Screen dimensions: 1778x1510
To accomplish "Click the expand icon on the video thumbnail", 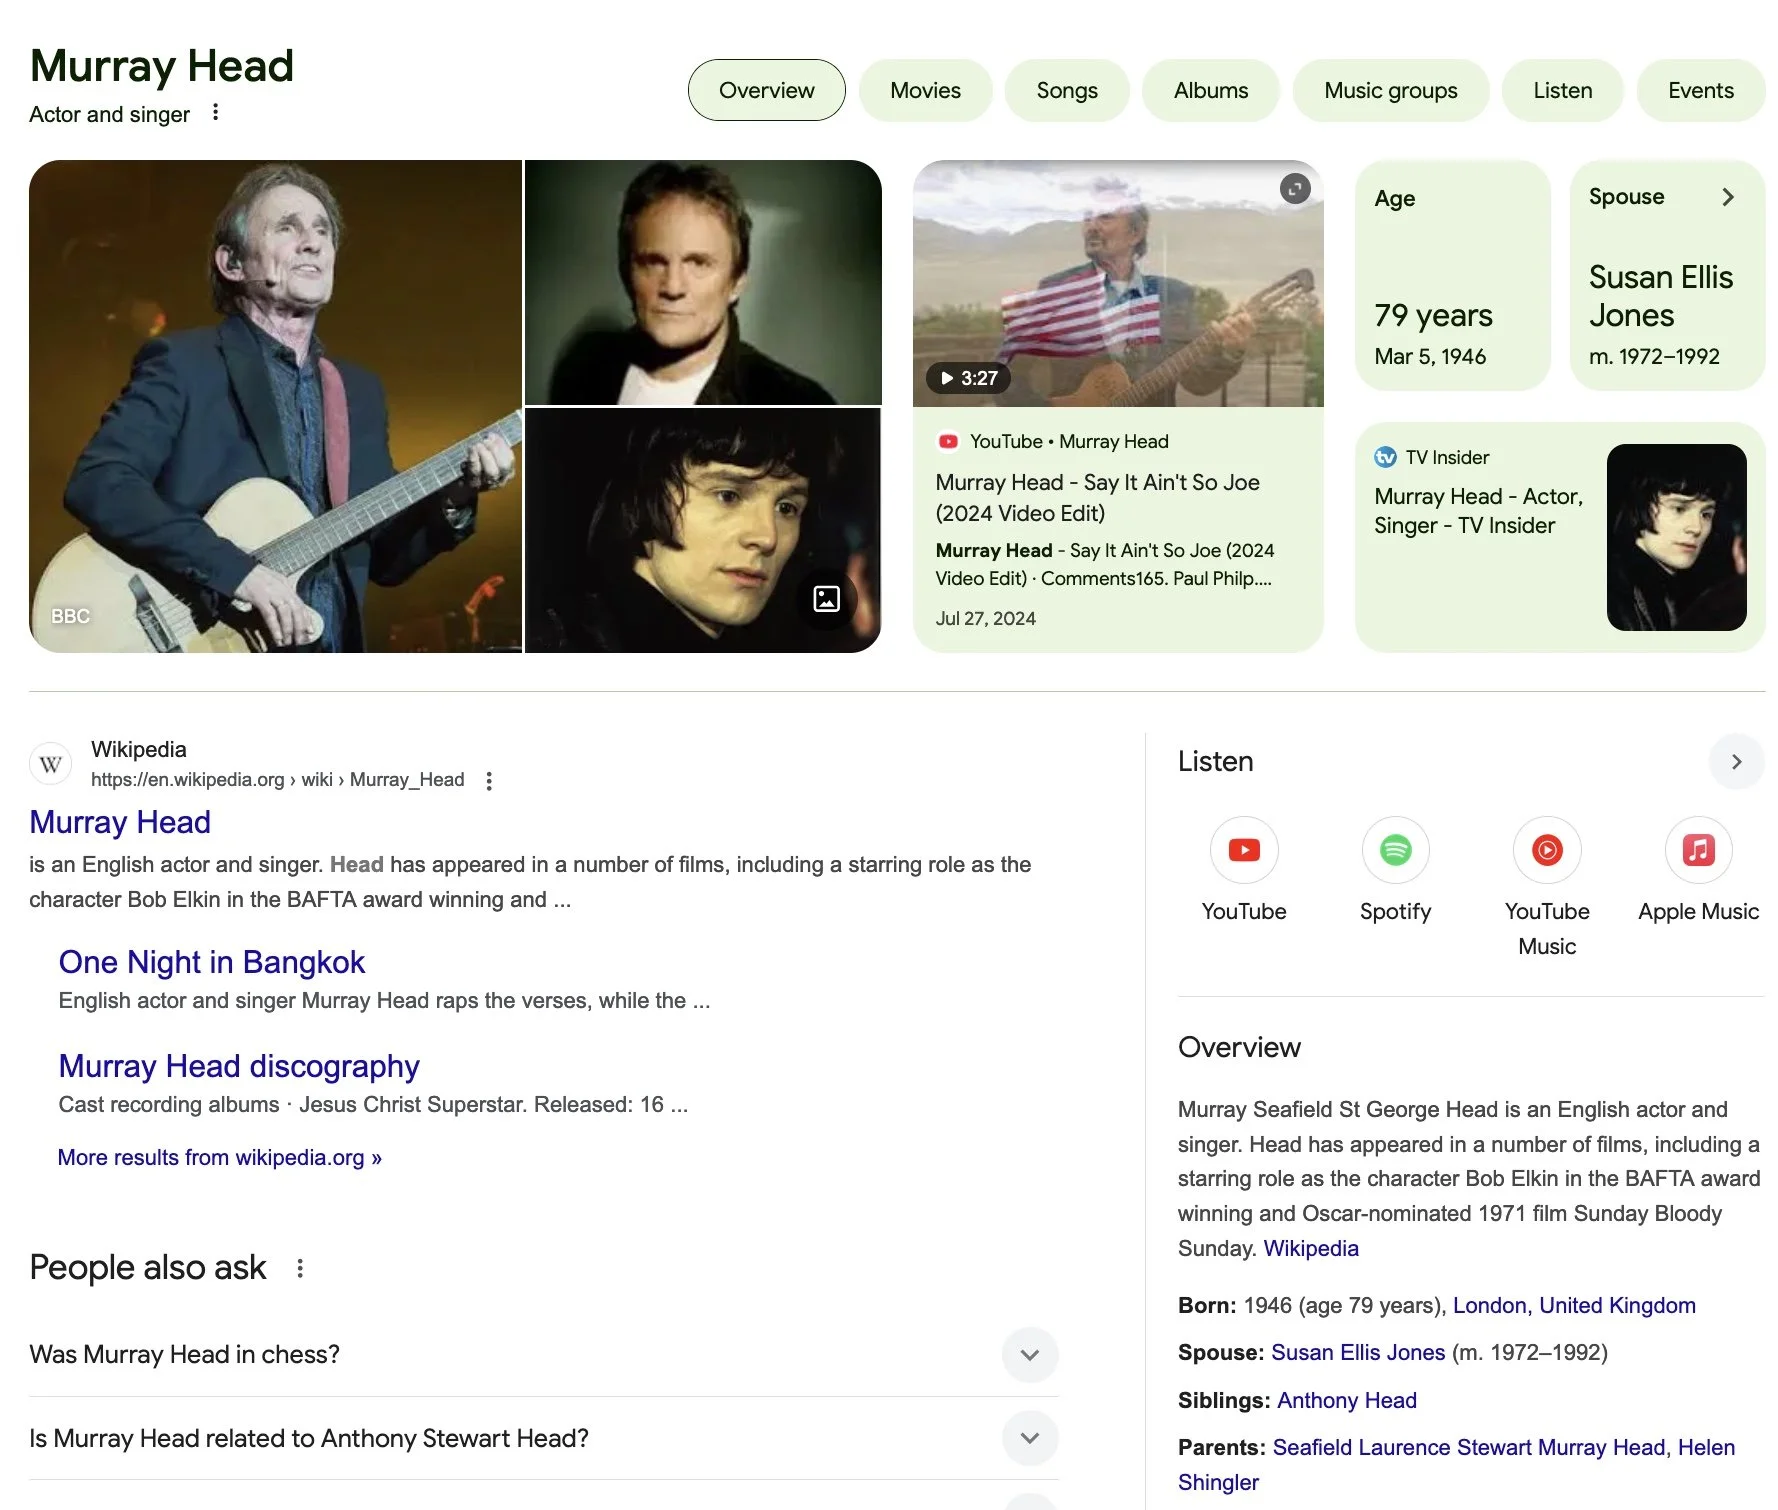I will (x=1295, y=188).
